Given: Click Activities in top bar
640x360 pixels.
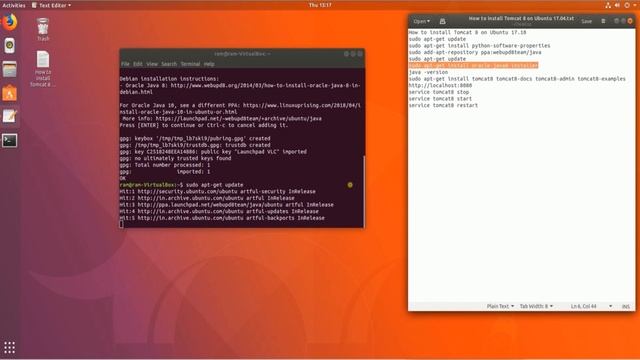Looking at the screenshot, I should coord(14,5).
